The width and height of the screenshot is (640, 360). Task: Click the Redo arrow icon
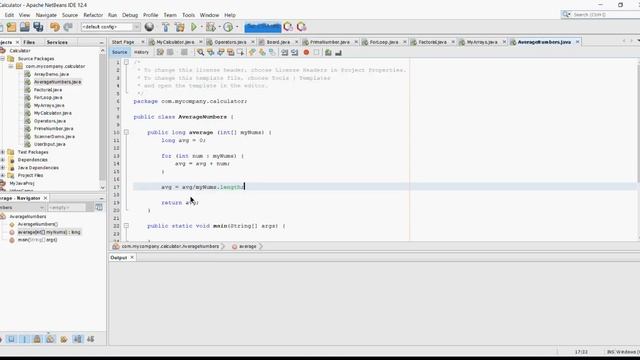68,27
